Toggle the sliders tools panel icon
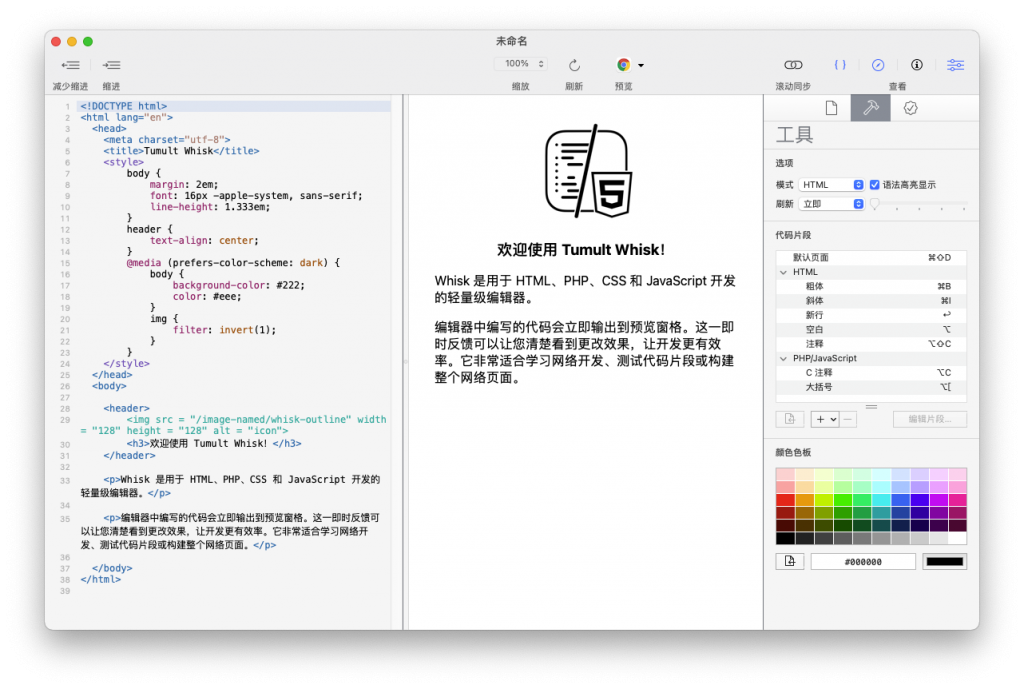The height and width of the screenshot is (689, 1024). click(955, 65)
